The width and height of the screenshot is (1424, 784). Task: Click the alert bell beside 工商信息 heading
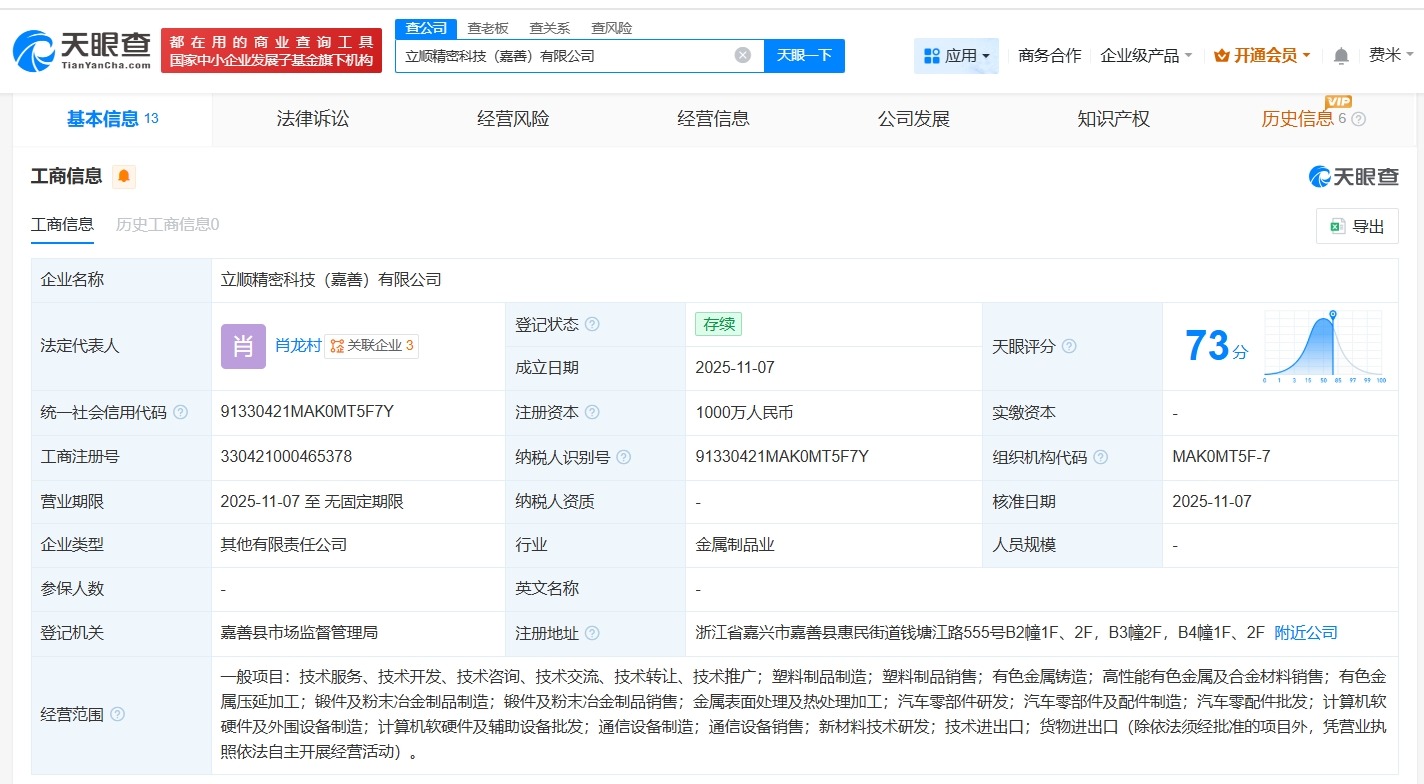click(x=123, y=176)
